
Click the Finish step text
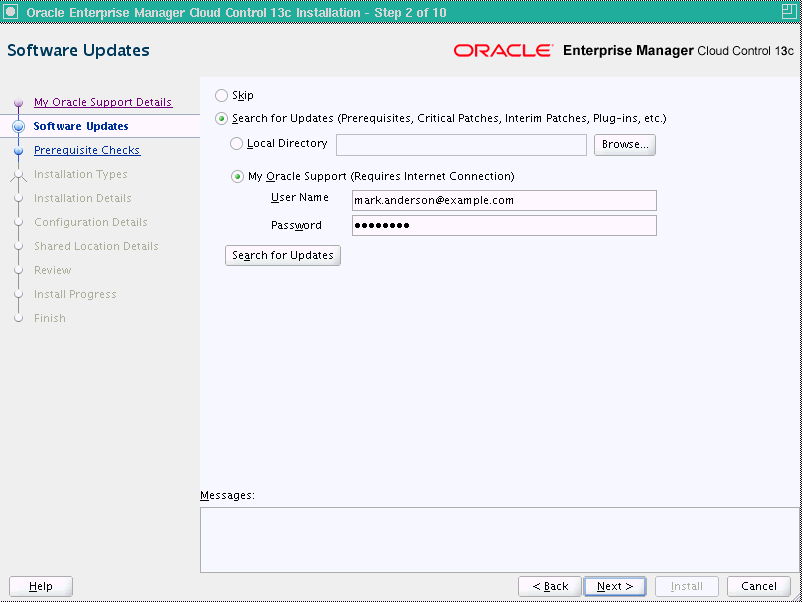point(50,319)
